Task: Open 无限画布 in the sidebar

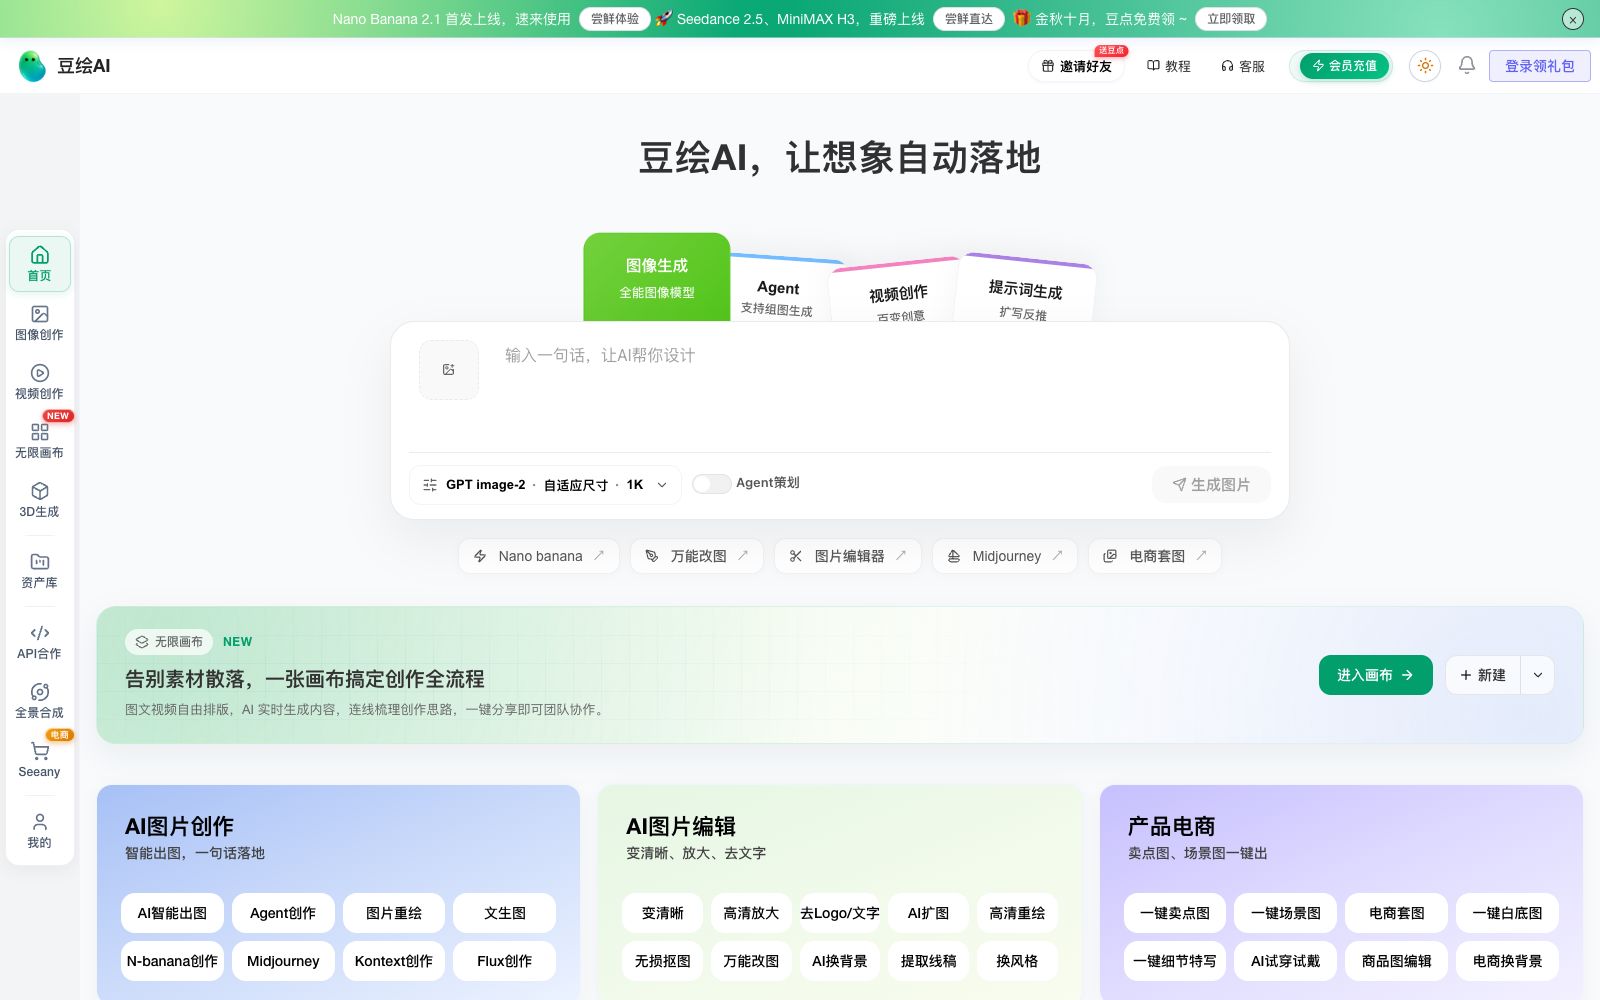Action: pyautogui.click(x=40, y=441)
